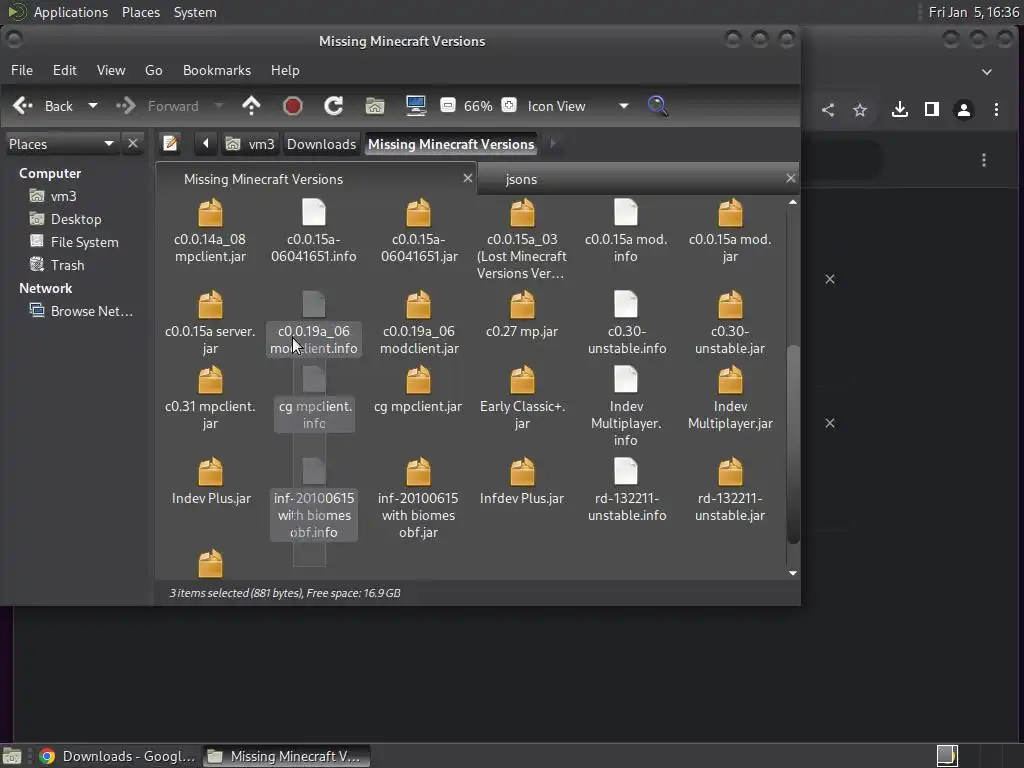
Task: Select the c0.0.15a-06041651.jar archive
Action: pos(419,231)
